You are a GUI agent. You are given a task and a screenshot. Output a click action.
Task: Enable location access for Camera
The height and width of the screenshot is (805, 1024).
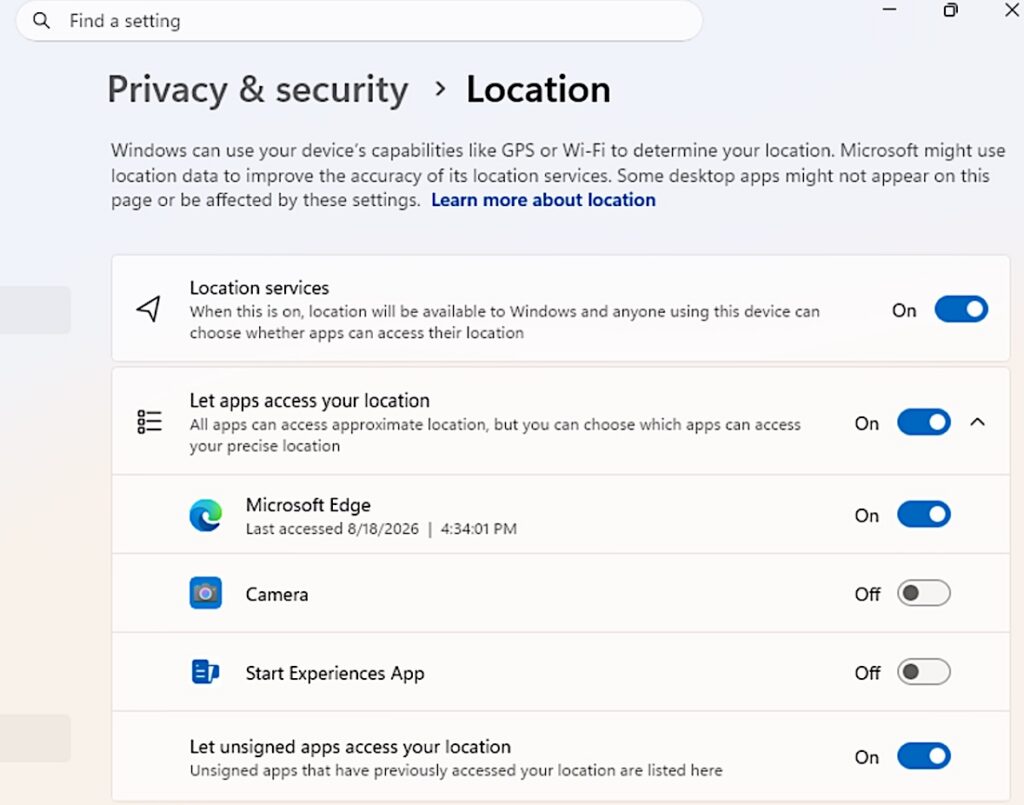[x=923, y=593]
